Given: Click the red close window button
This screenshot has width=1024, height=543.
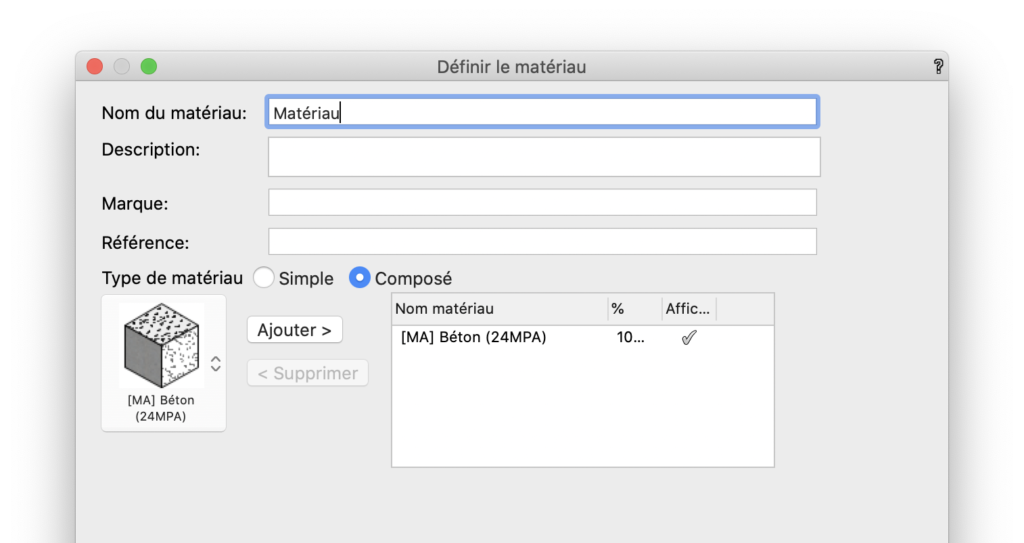Looking at the screenshot, I should (x=95, y=67).
